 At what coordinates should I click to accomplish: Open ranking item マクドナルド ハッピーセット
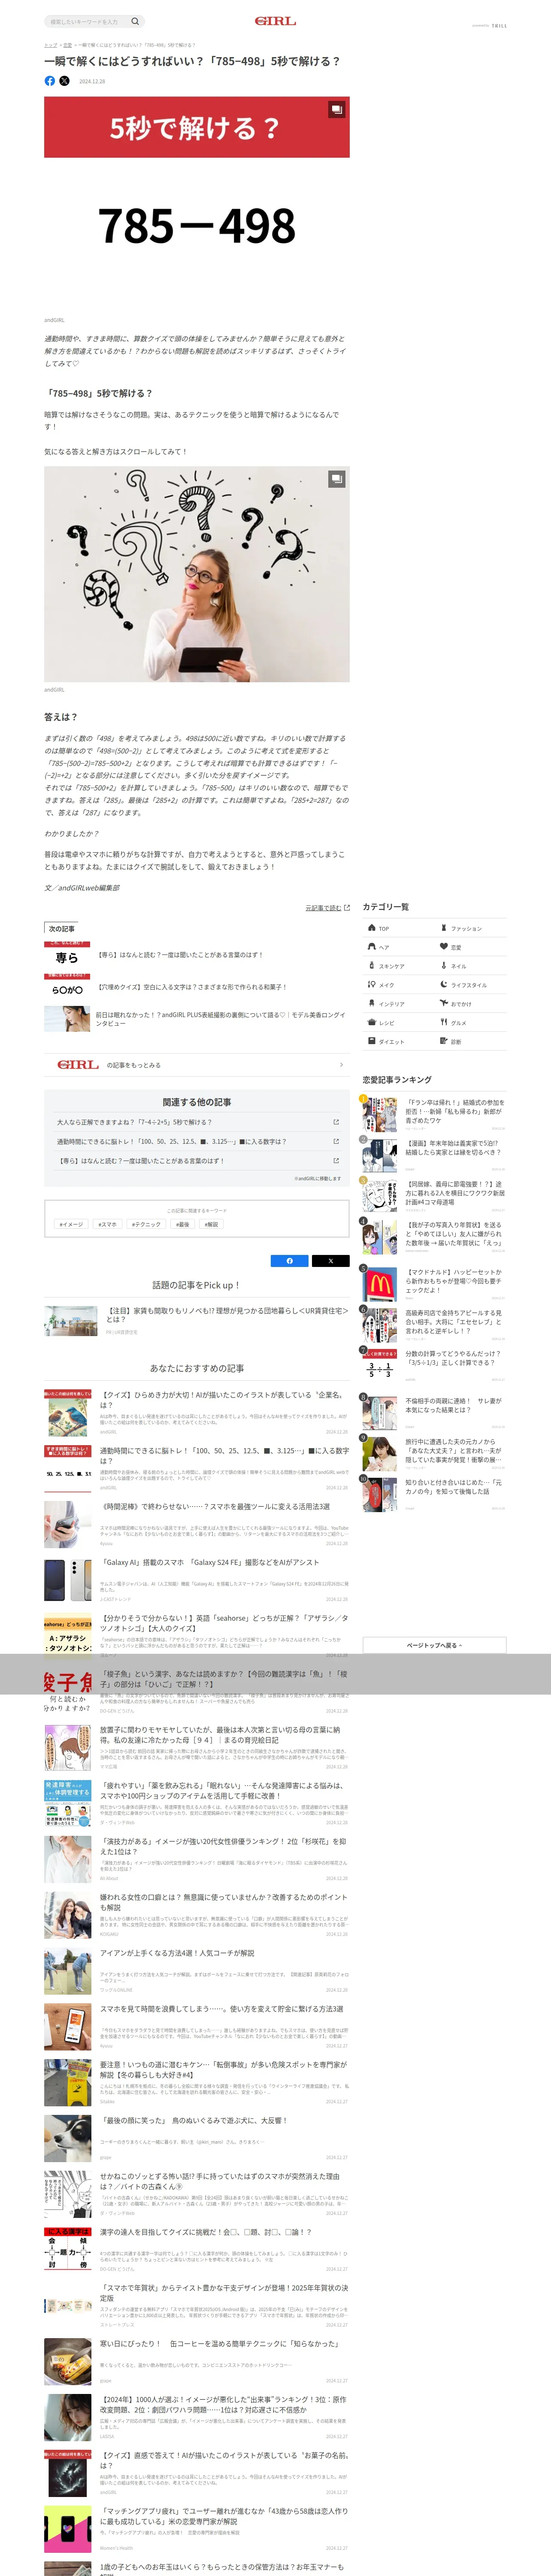455,1281
